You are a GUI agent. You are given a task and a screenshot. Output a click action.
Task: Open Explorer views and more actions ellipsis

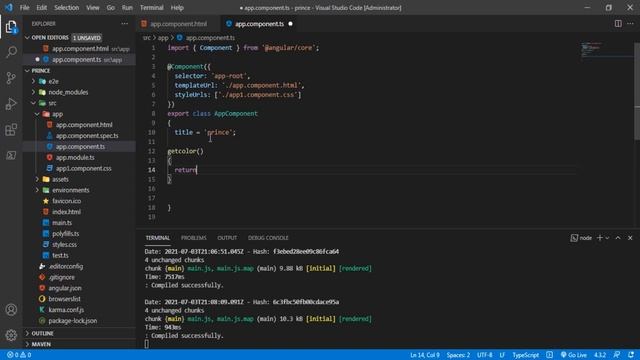[x=124, y=24]
